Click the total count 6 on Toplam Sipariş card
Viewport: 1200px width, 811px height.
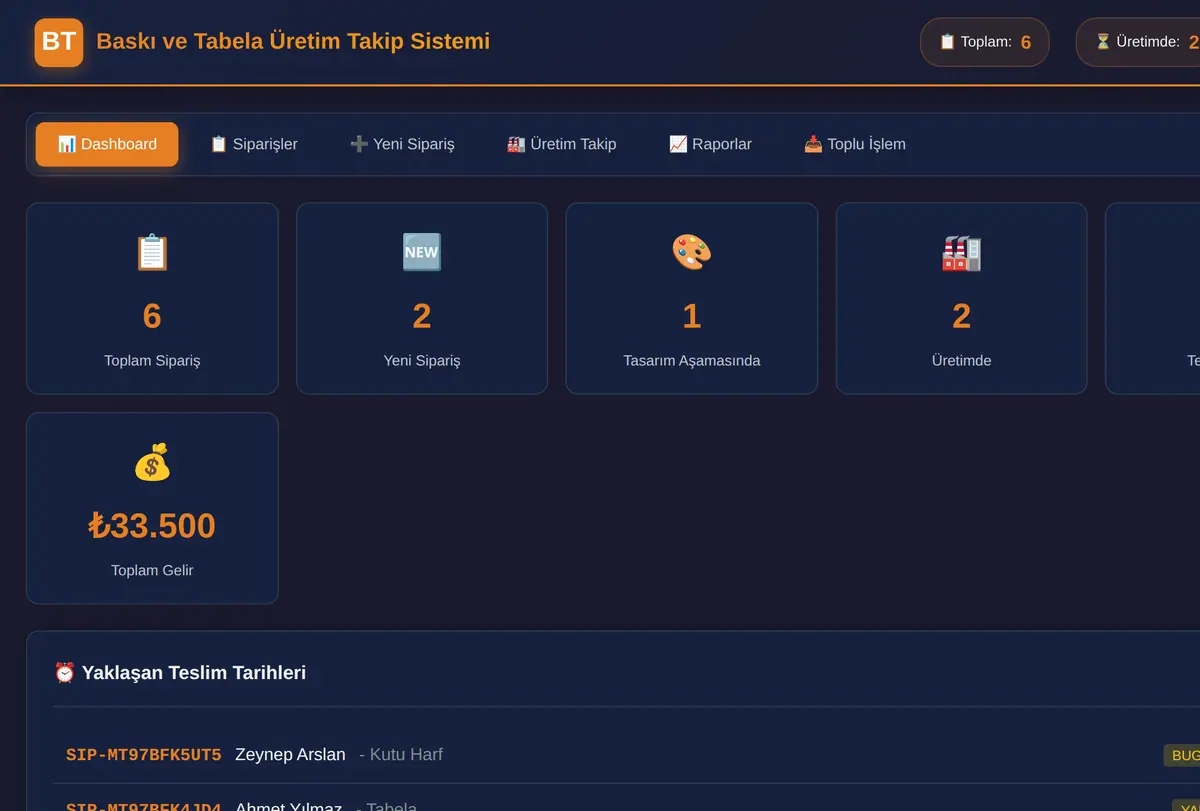tap(152, 316)
